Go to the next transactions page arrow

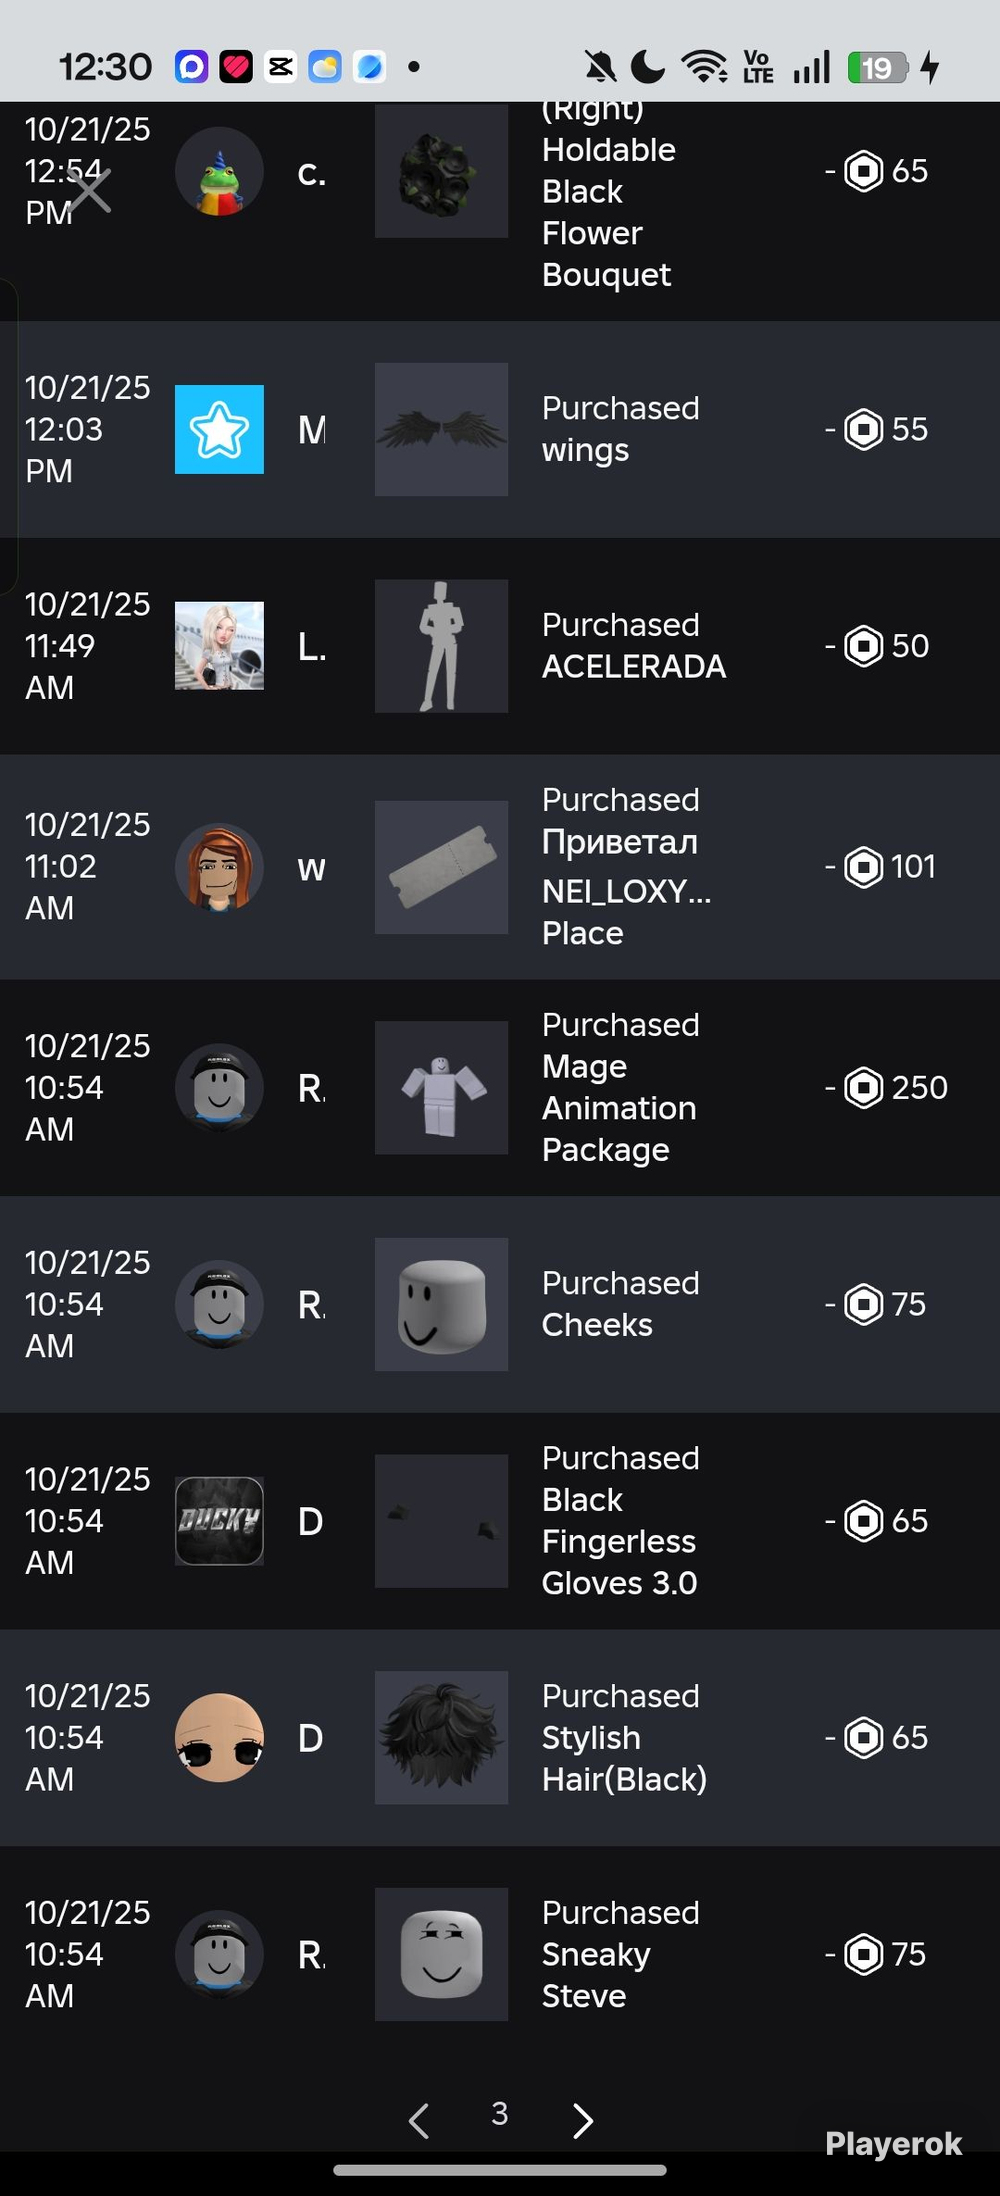click(583, 2119)
